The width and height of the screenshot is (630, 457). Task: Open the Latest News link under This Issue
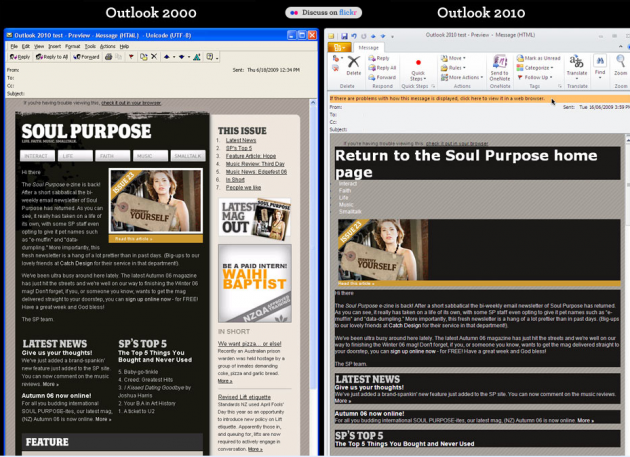click(241, 140)
